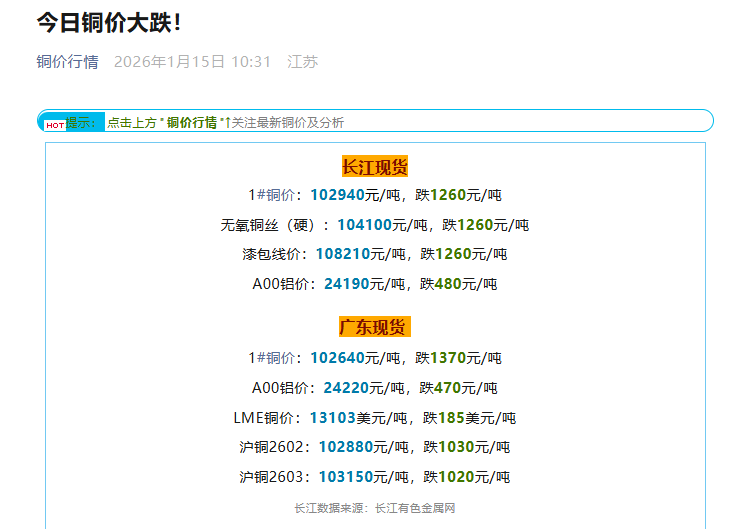Click the orange 广东现货 heading
The width and height of the screenshot is (753, 529).
[x=375, y=327]
